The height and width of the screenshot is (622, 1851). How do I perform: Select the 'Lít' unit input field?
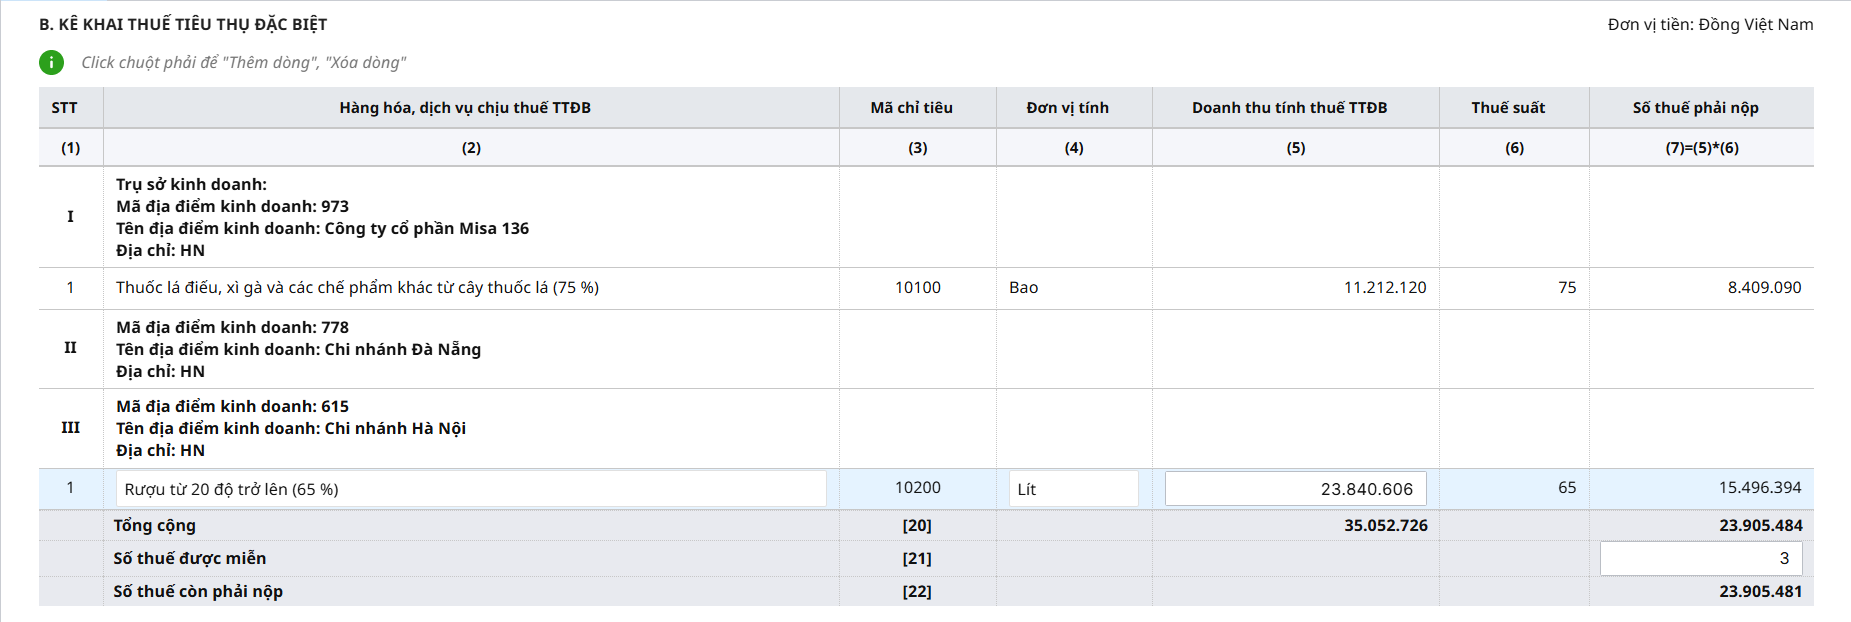pos(1073,489)
